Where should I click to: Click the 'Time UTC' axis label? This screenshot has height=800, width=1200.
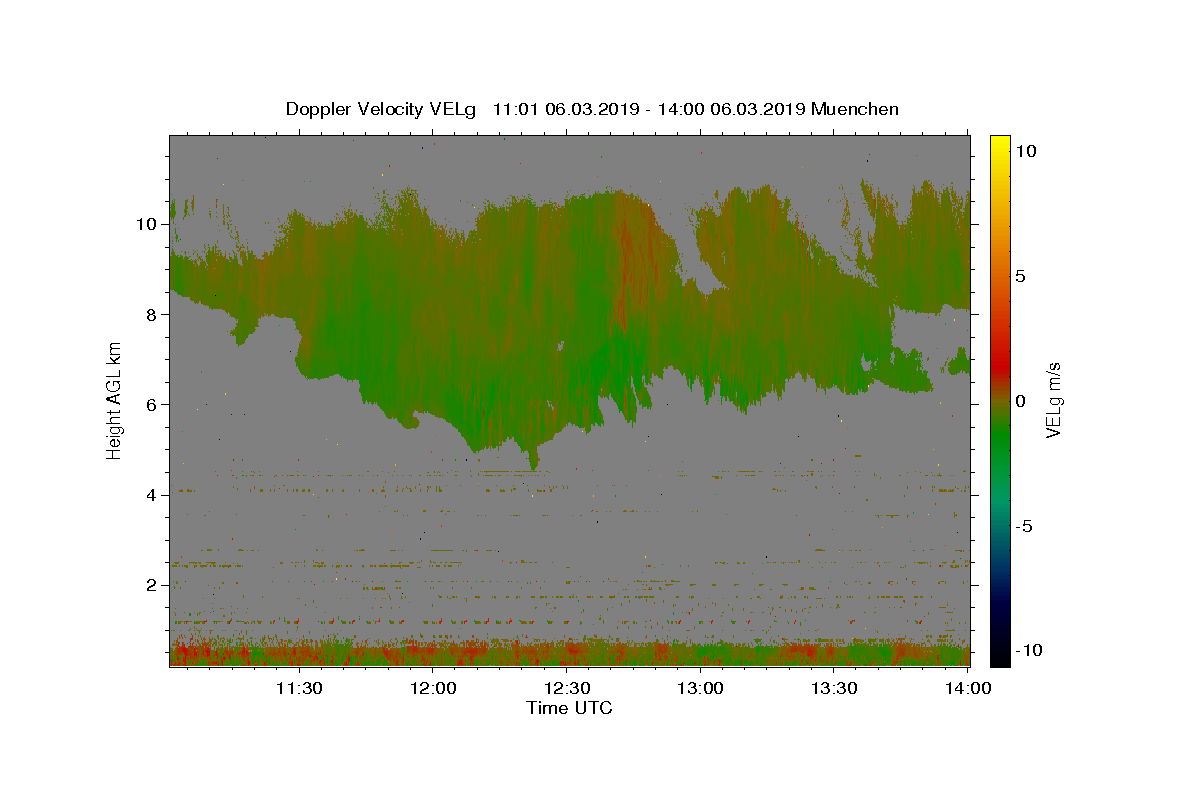(569, 708)
